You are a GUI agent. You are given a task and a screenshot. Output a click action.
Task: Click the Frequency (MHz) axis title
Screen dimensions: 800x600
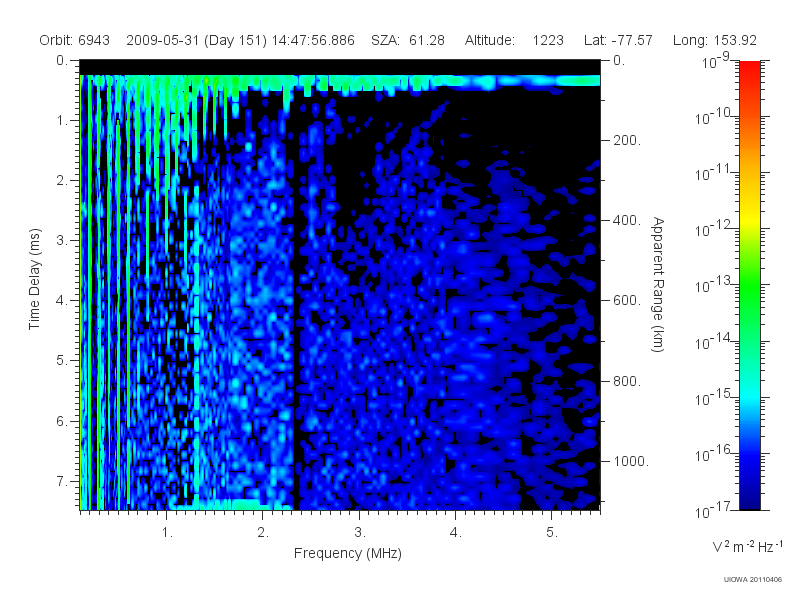tap(348, 554)
